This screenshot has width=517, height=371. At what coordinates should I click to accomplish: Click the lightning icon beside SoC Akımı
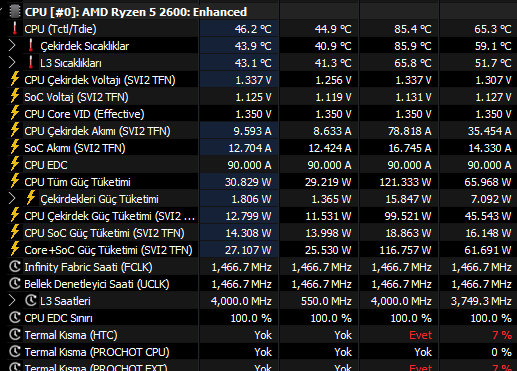pyautogui.click(x=15, y=147)
